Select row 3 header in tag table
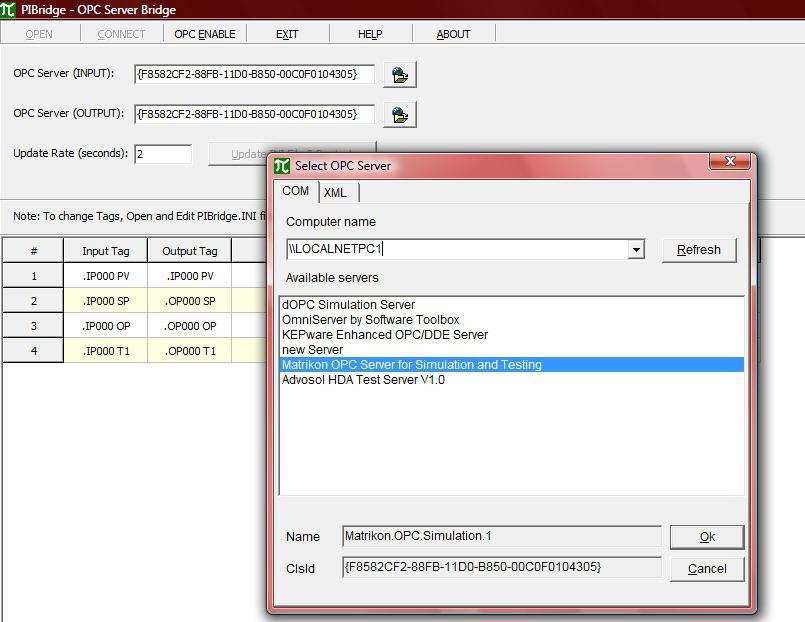 pyautogui.click(x=33, y=326)
